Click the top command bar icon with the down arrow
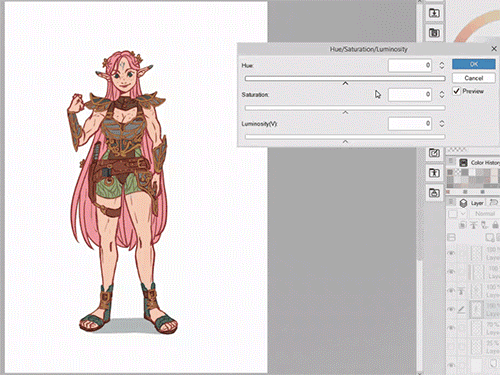500x375 pixels. (x=434, y=13)
